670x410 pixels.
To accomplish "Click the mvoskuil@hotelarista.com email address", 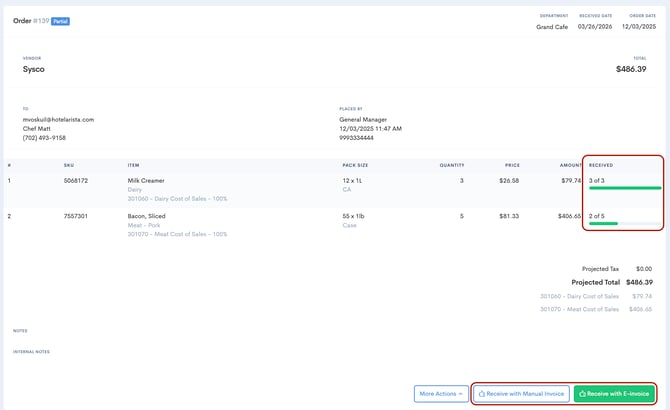I will click(58, 119).
